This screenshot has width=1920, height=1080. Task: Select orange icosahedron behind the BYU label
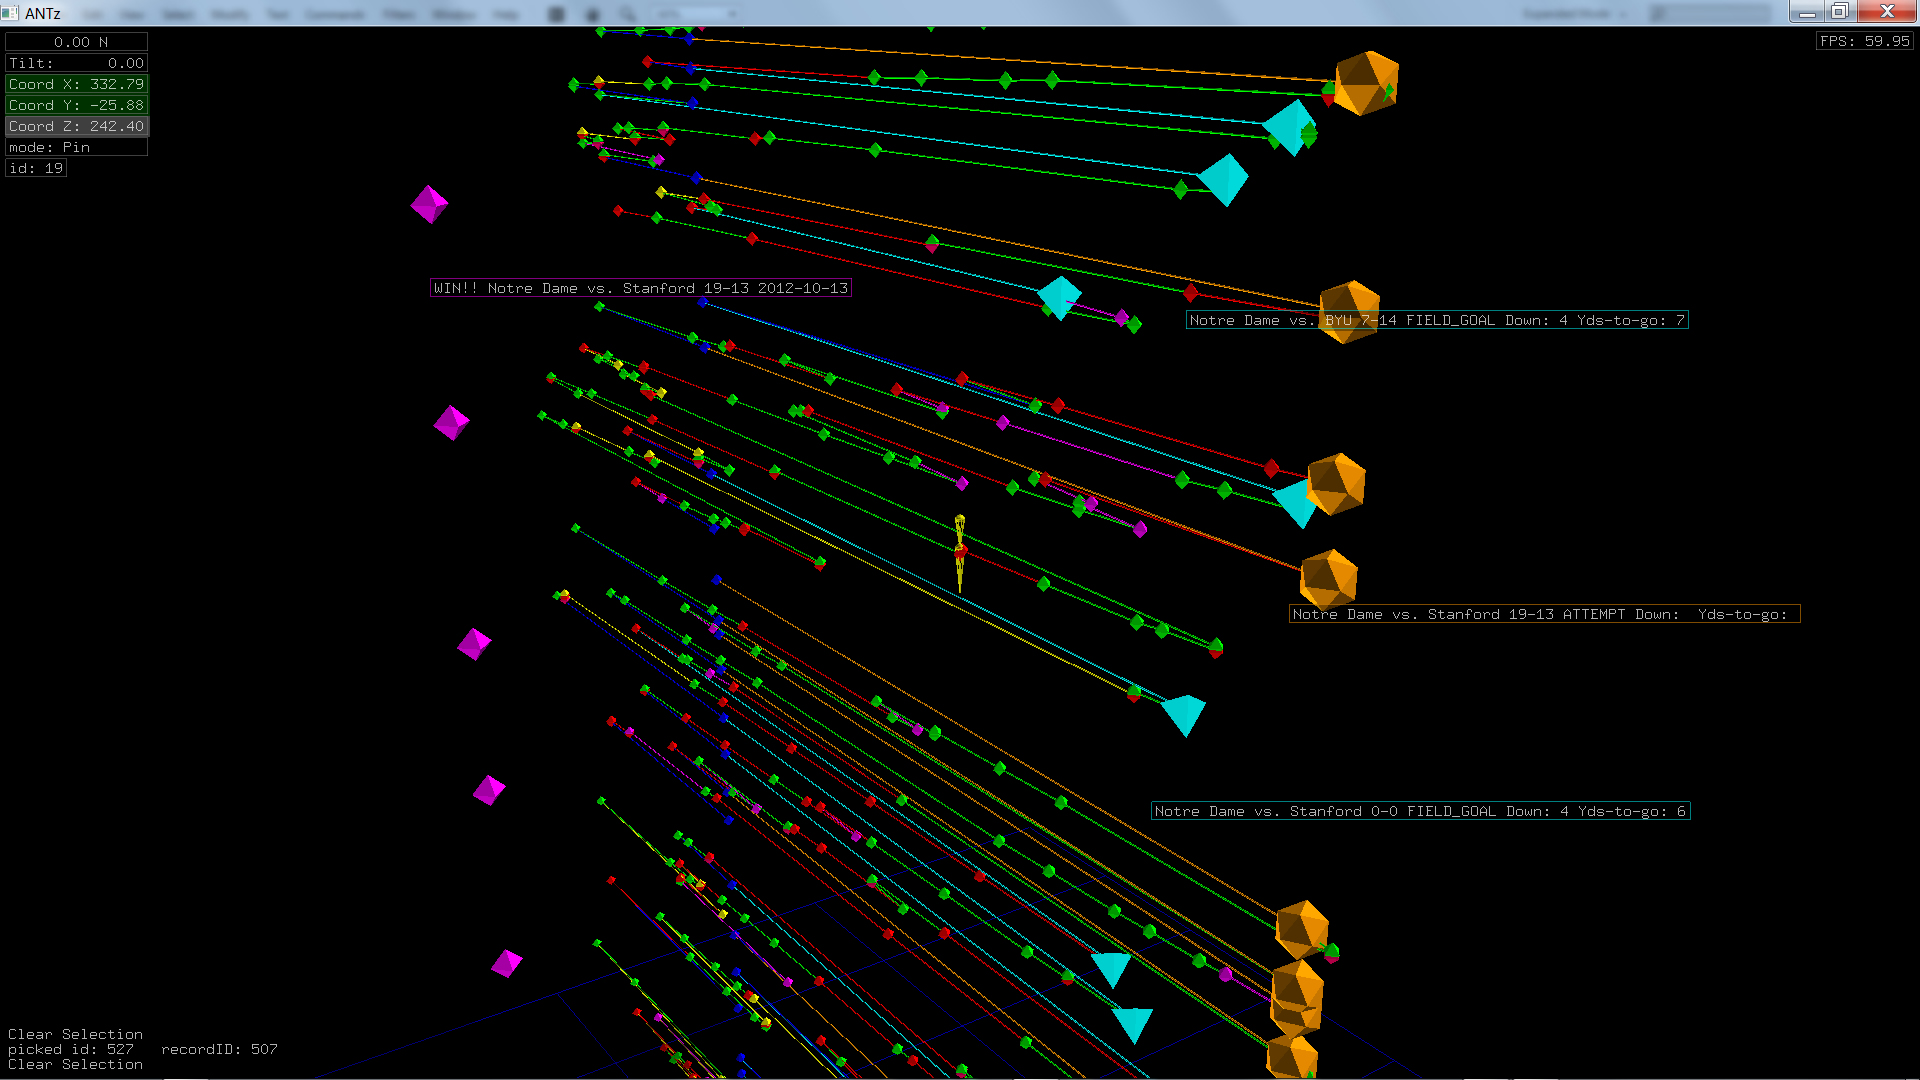tap(1349, 299)
